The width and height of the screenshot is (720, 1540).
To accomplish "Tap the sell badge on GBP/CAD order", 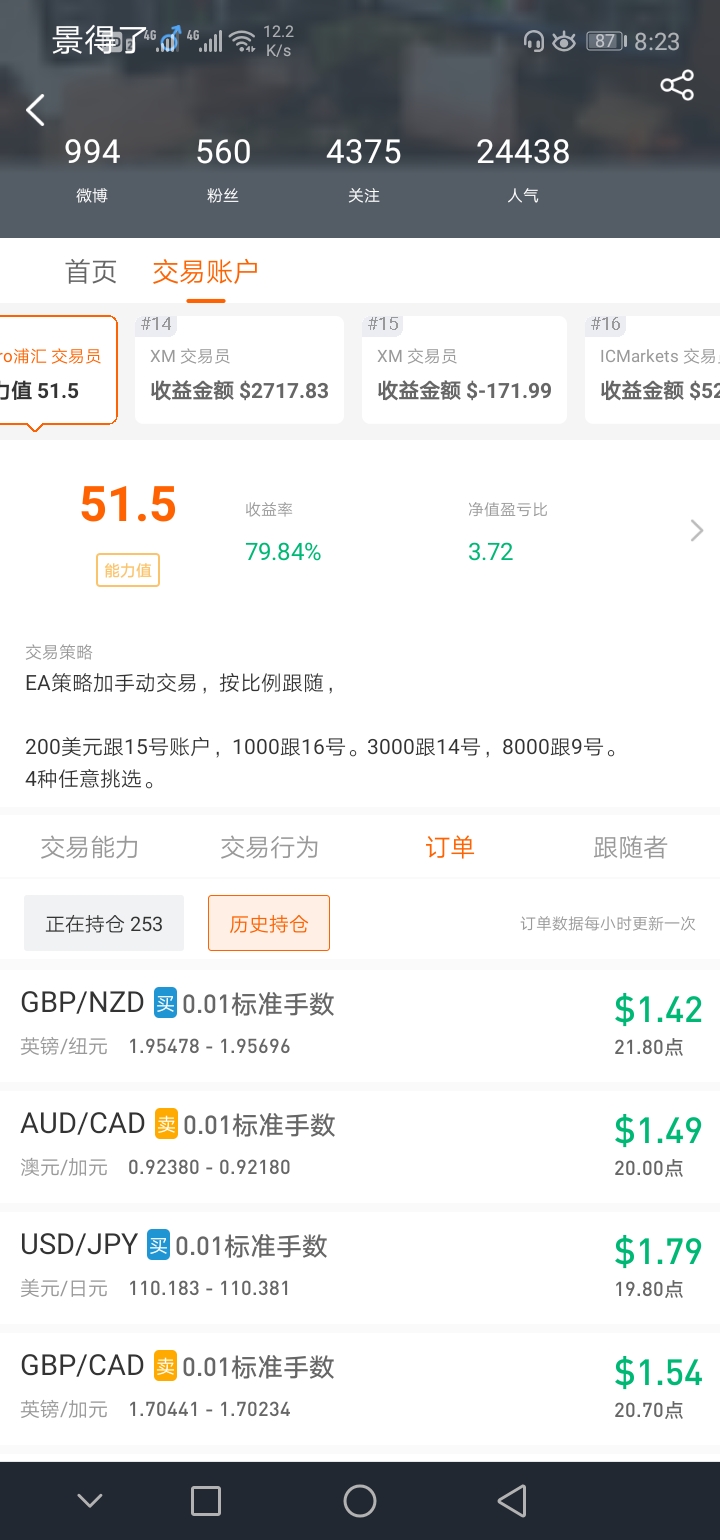I will click(165, 1366).
